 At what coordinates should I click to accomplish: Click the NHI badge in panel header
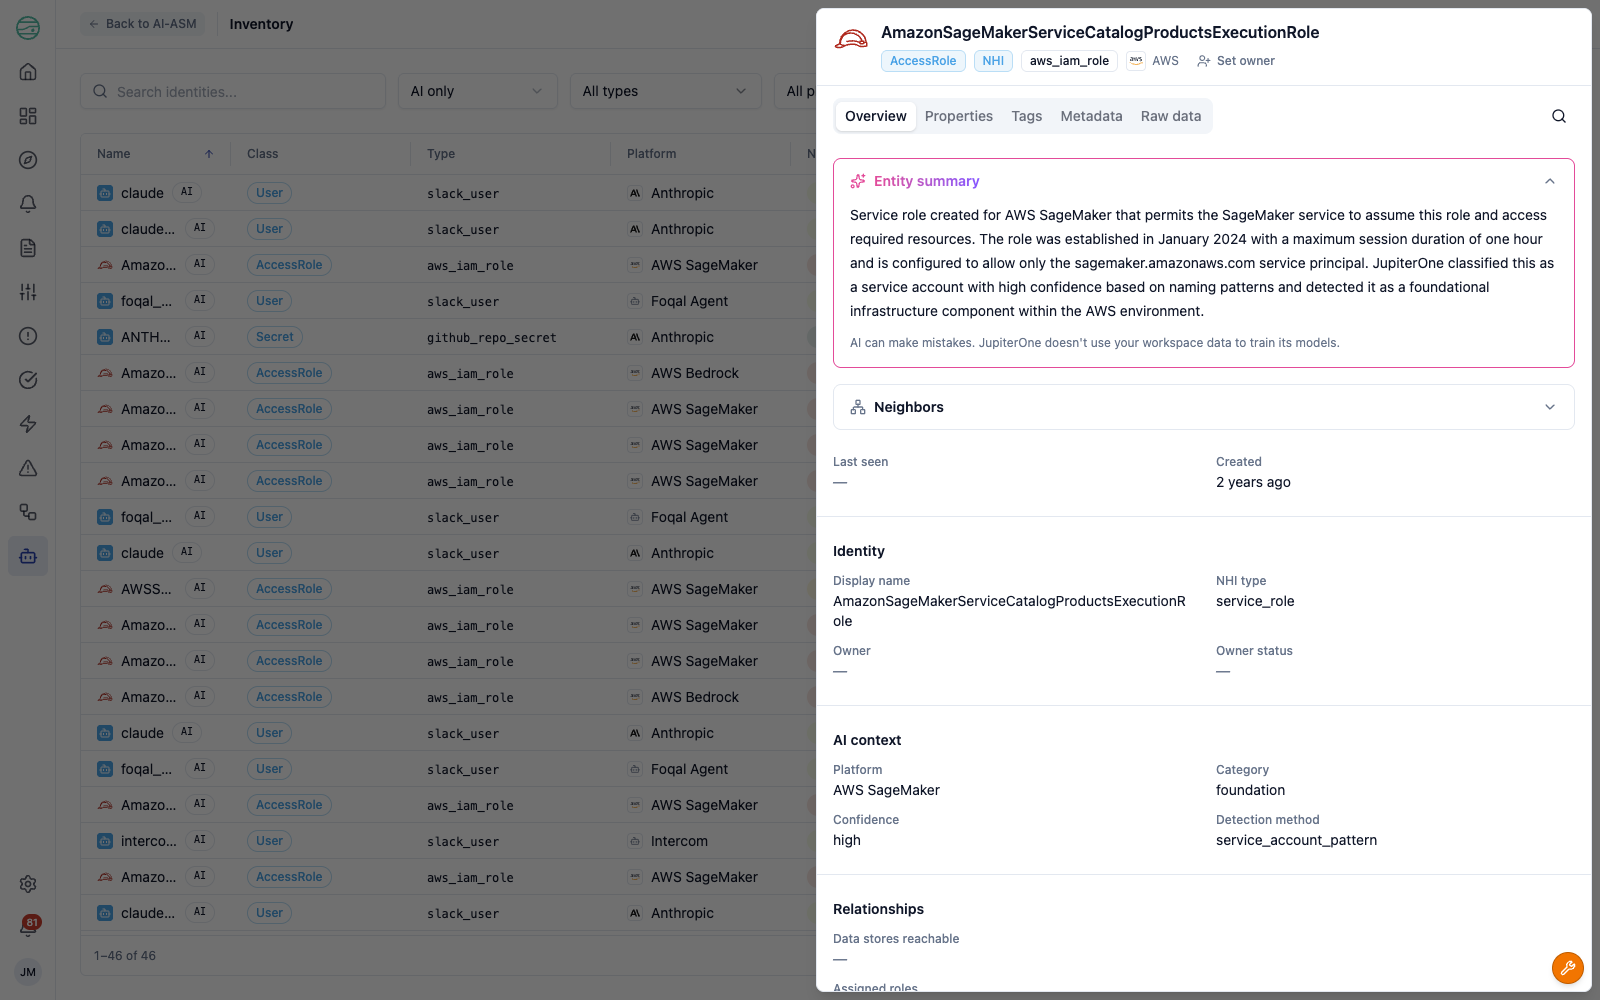[x=993, y=61]
